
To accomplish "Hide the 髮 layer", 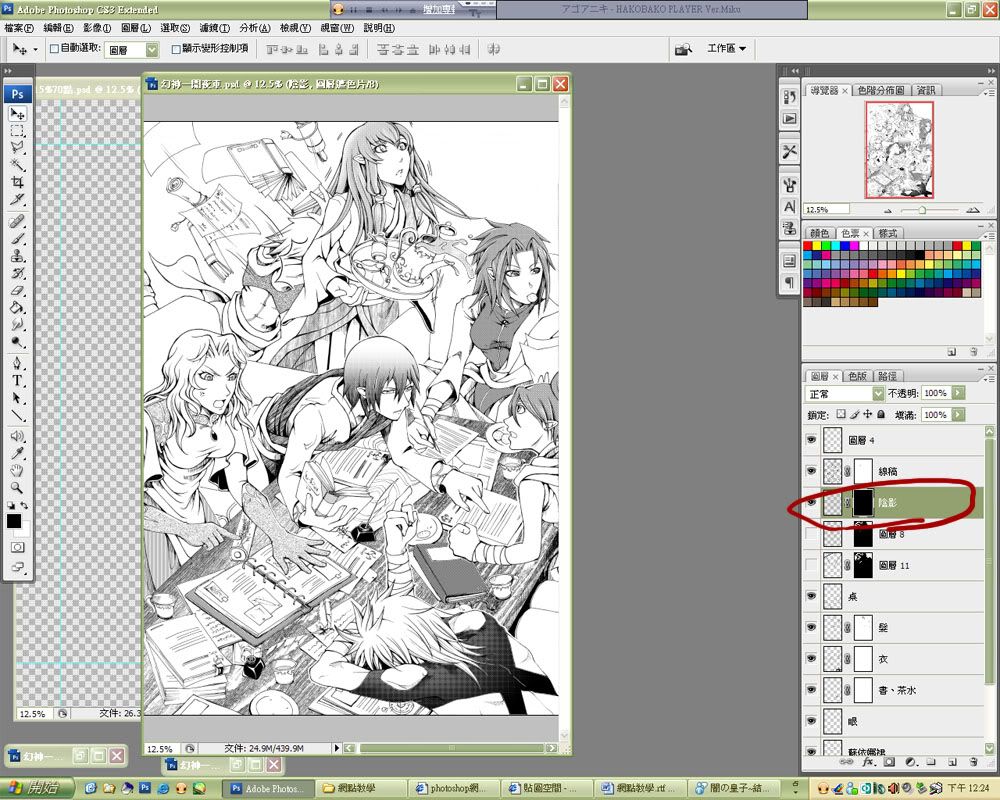I will (811, 627).
